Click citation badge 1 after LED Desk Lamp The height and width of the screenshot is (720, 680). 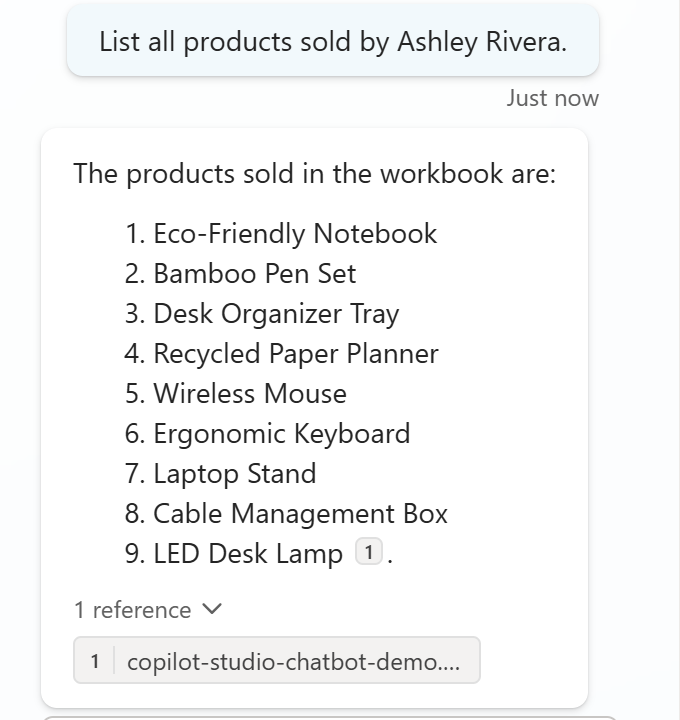369,552
